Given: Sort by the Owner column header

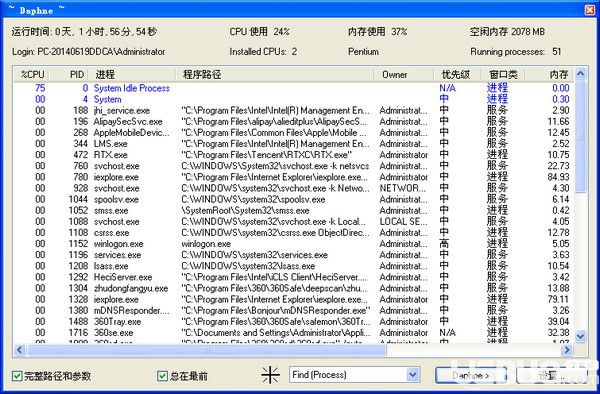Looking at the screenshot, I should tap(403, 75).
